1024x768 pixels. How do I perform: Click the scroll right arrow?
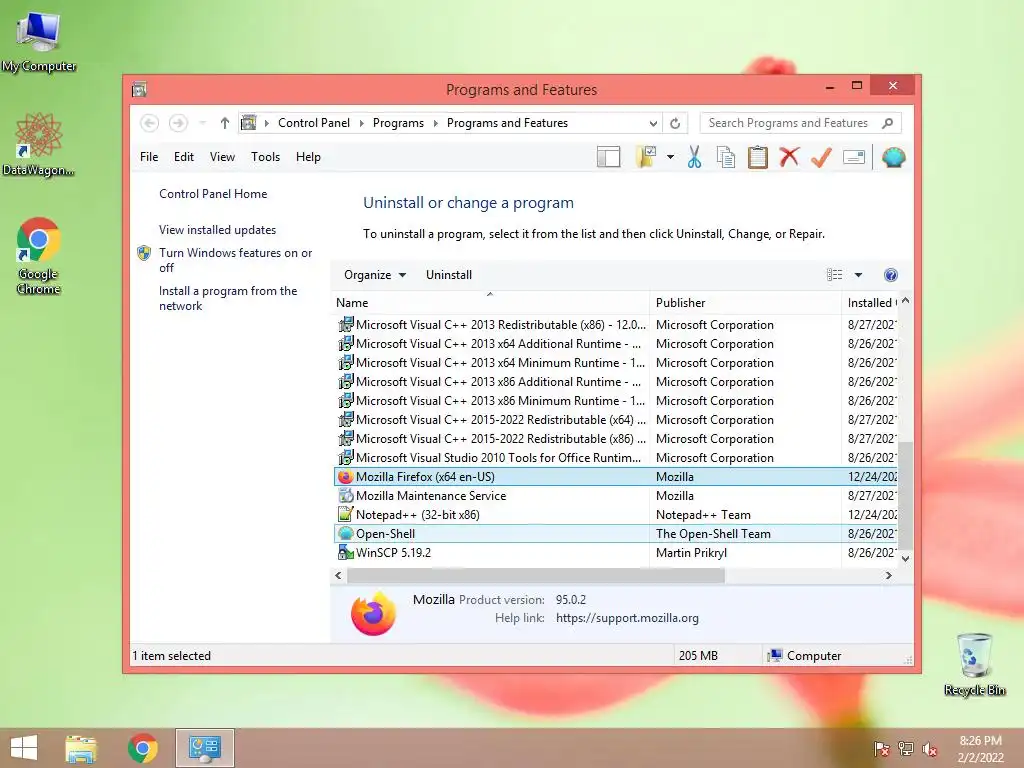[x=888, y=575]
